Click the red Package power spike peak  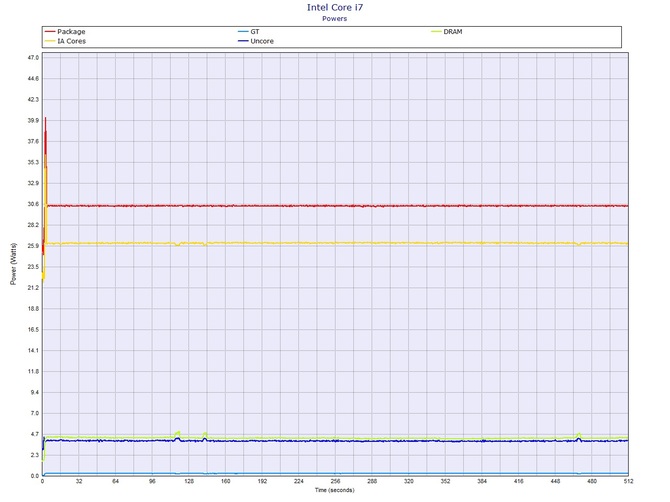pos(45,118)
